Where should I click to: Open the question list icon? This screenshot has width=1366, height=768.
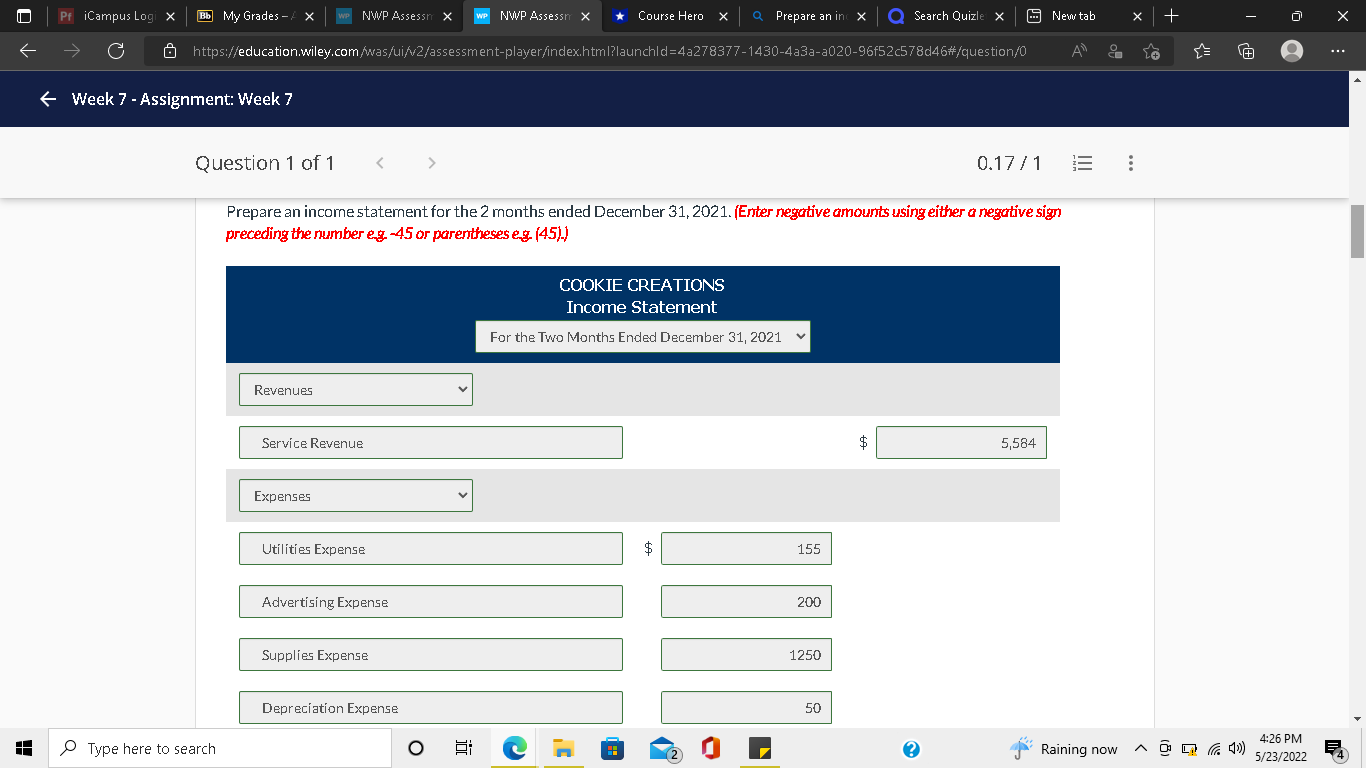1082,163
